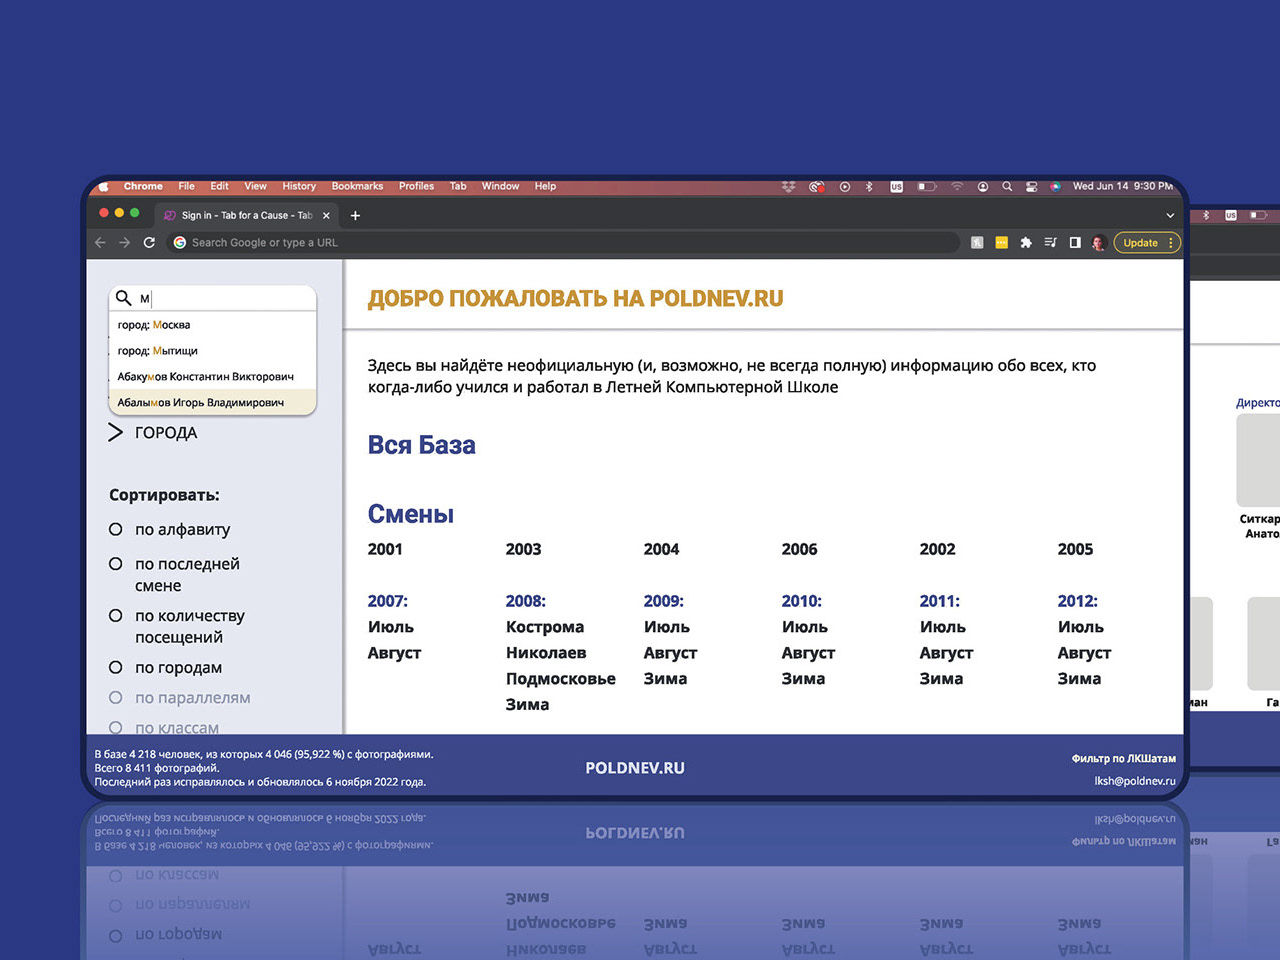1280x960 pixels.
Task: Open the Edit menu
Action: [x=220, y=186]
